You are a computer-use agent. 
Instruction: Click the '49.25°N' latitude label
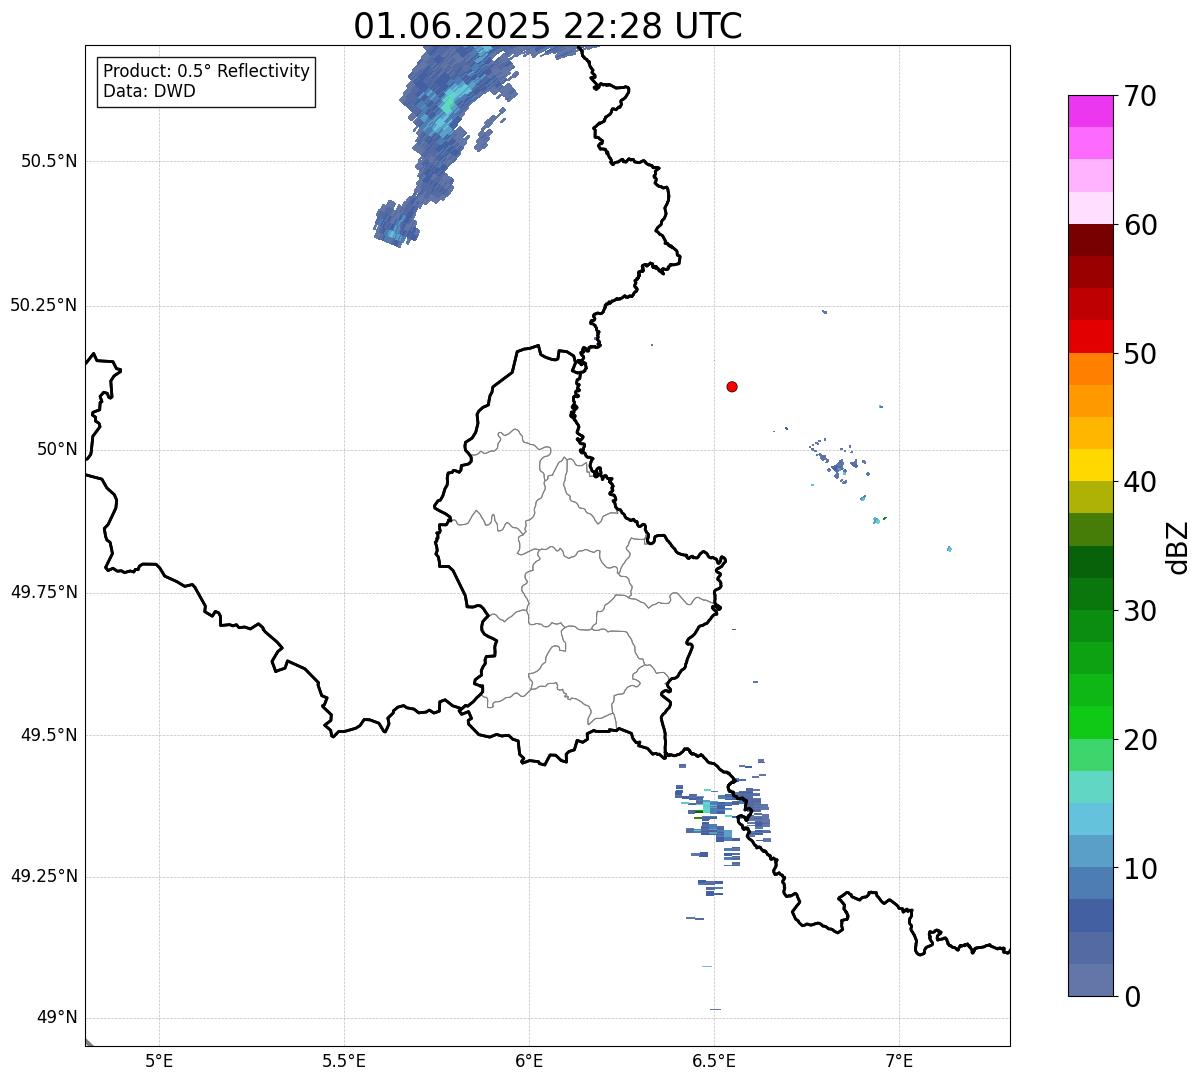pos(43,876)
